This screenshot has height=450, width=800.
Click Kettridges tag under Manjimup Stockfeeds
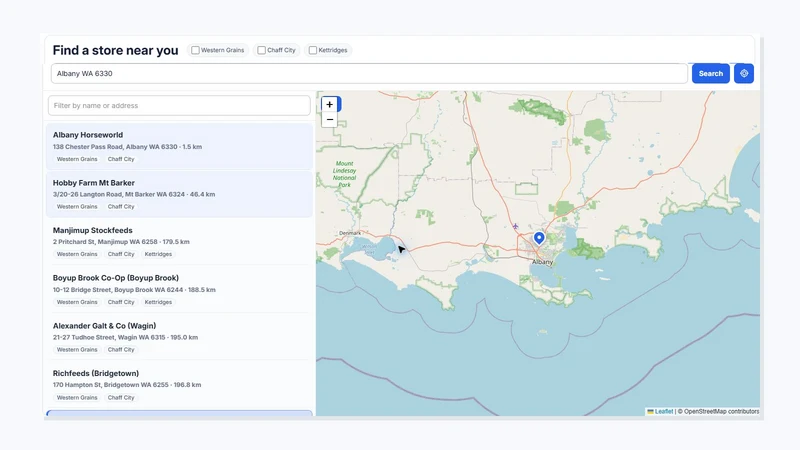(x=158, y=254)
